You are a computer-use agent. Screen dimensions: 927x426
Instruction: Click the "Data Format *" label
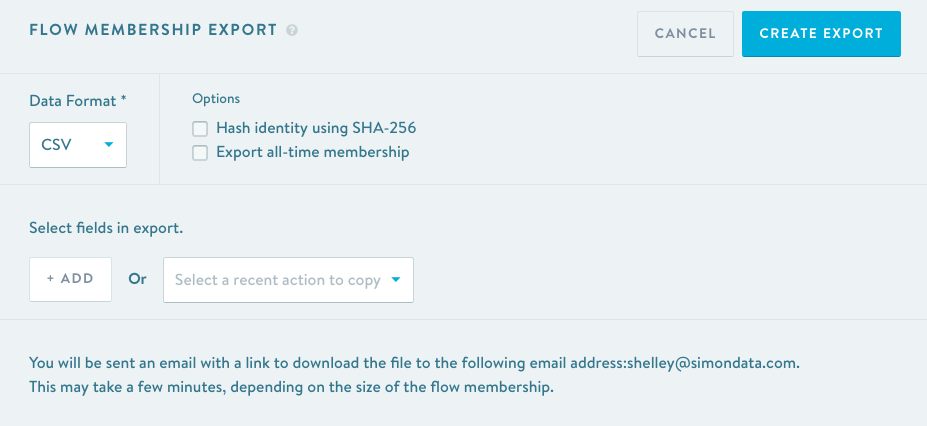point(78,100)
